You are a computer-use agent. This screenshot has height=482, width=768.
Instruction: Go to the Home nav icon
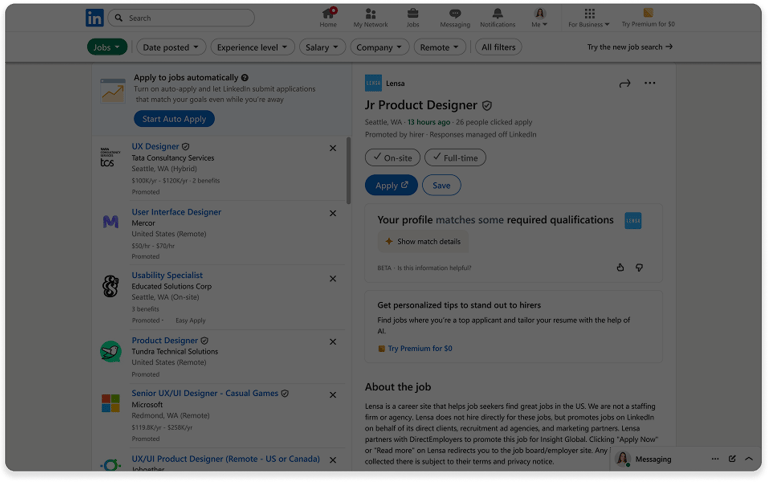pos(328,18)
